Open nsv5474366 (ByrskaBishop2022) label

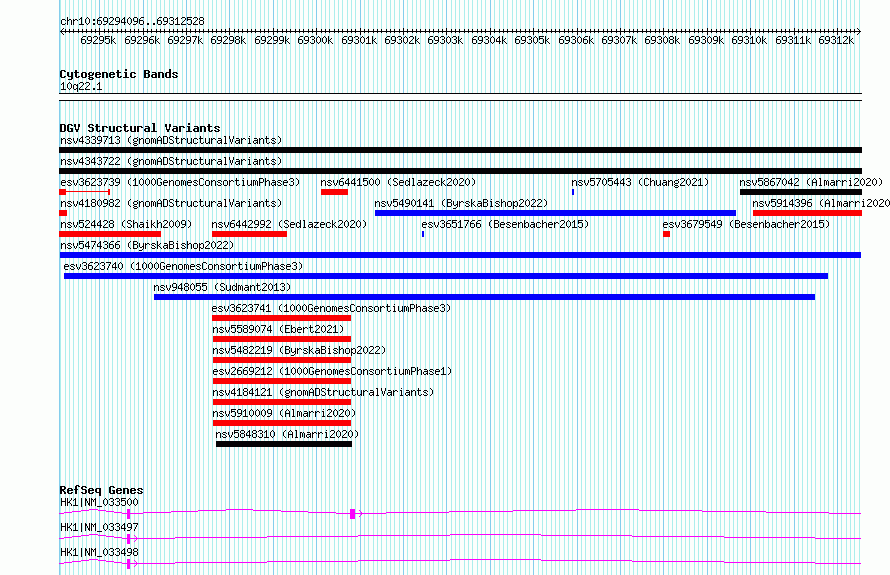pyautogui.click(x=147, y=245)
